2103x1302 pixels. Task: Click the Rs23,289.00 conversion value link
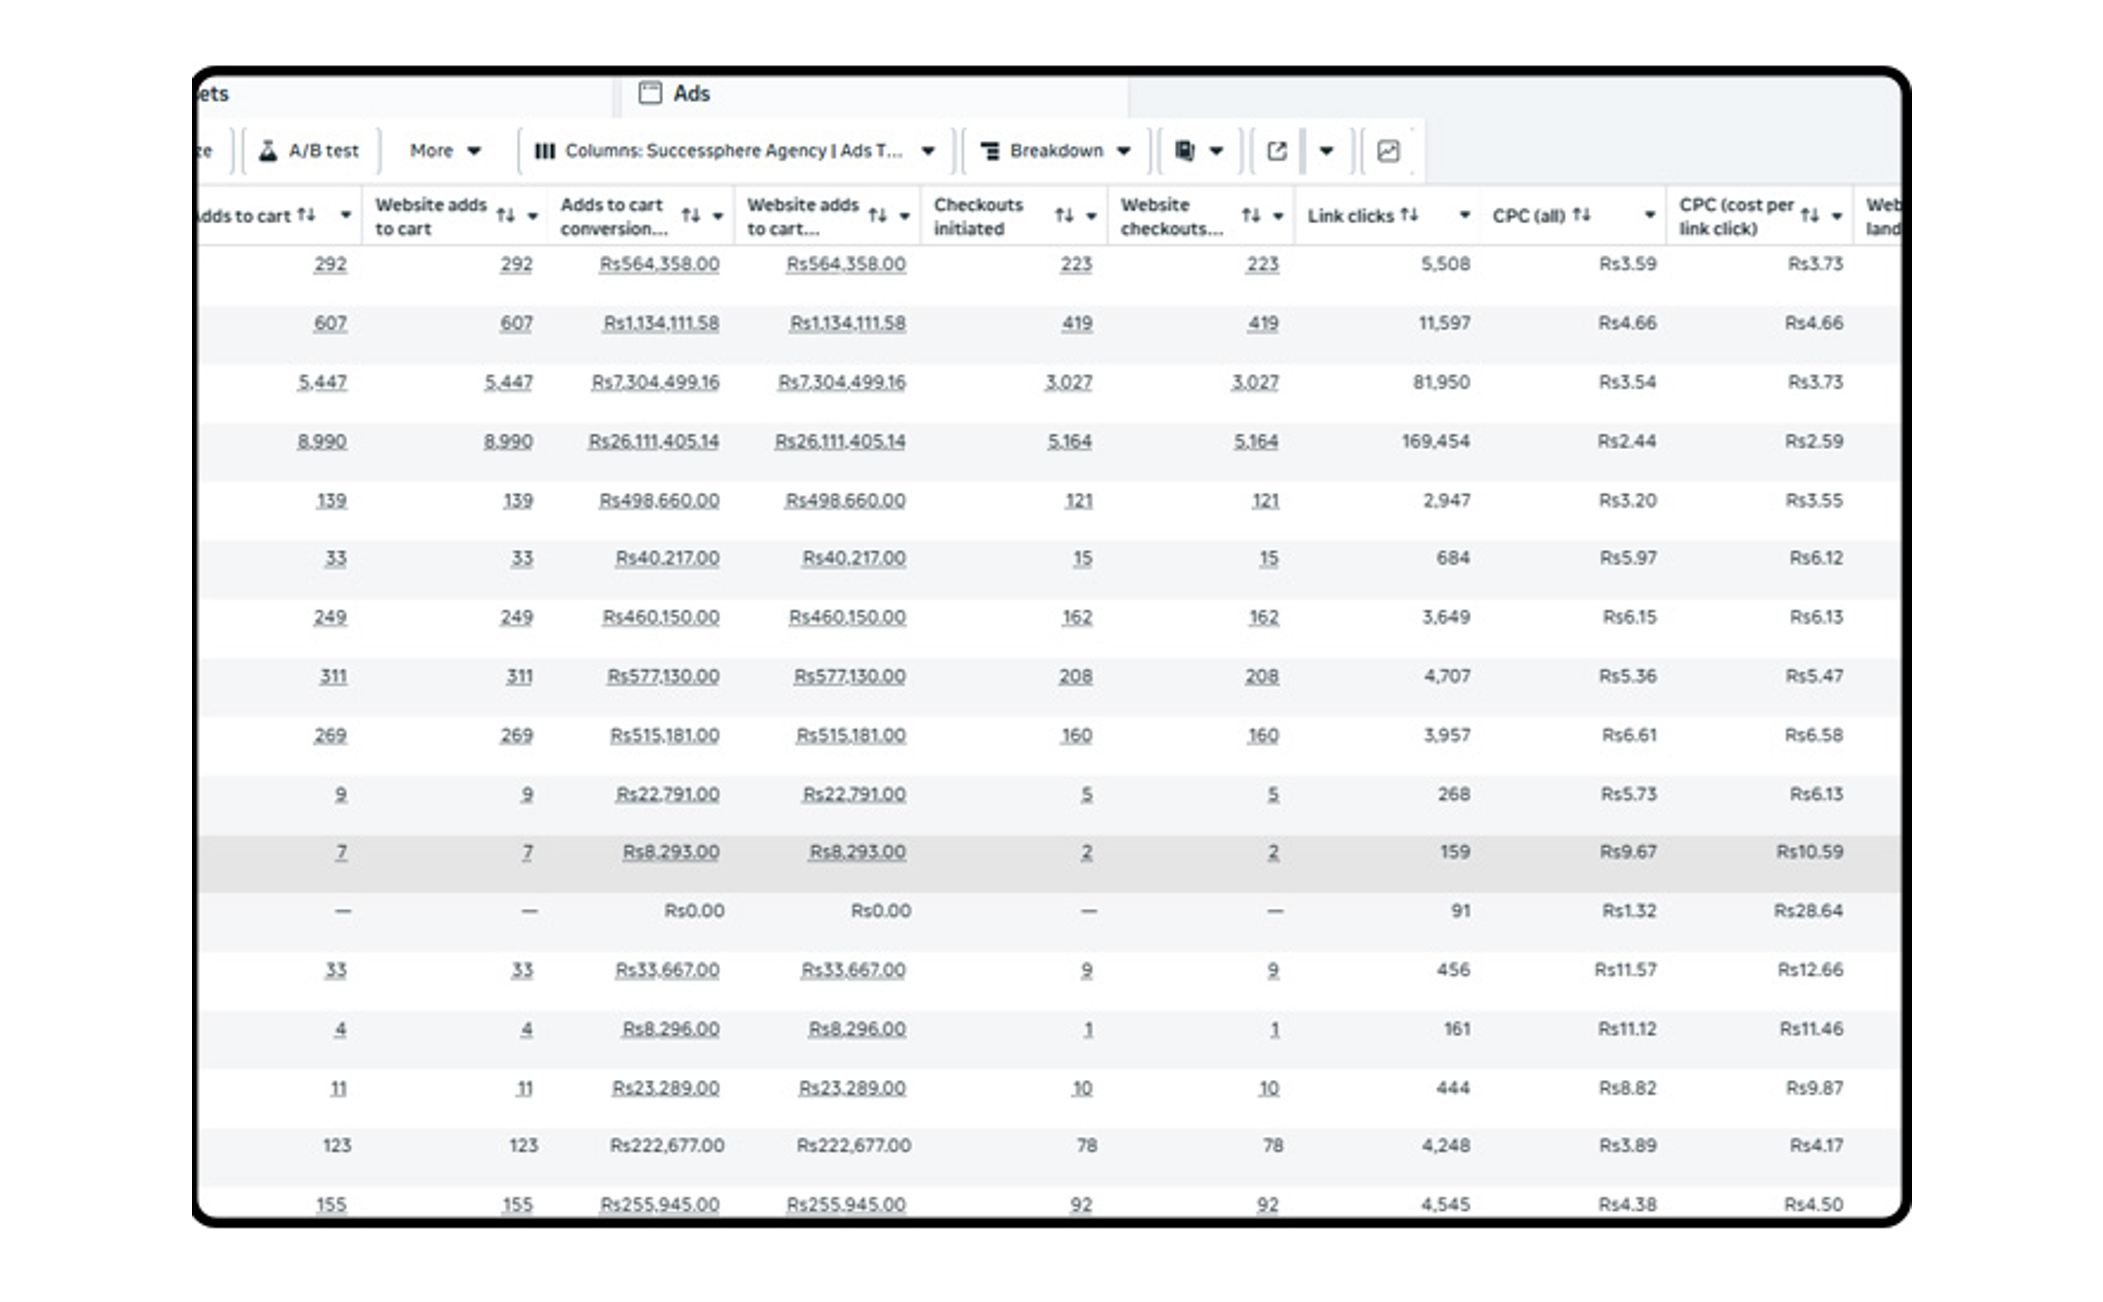tap(665, 1088)
